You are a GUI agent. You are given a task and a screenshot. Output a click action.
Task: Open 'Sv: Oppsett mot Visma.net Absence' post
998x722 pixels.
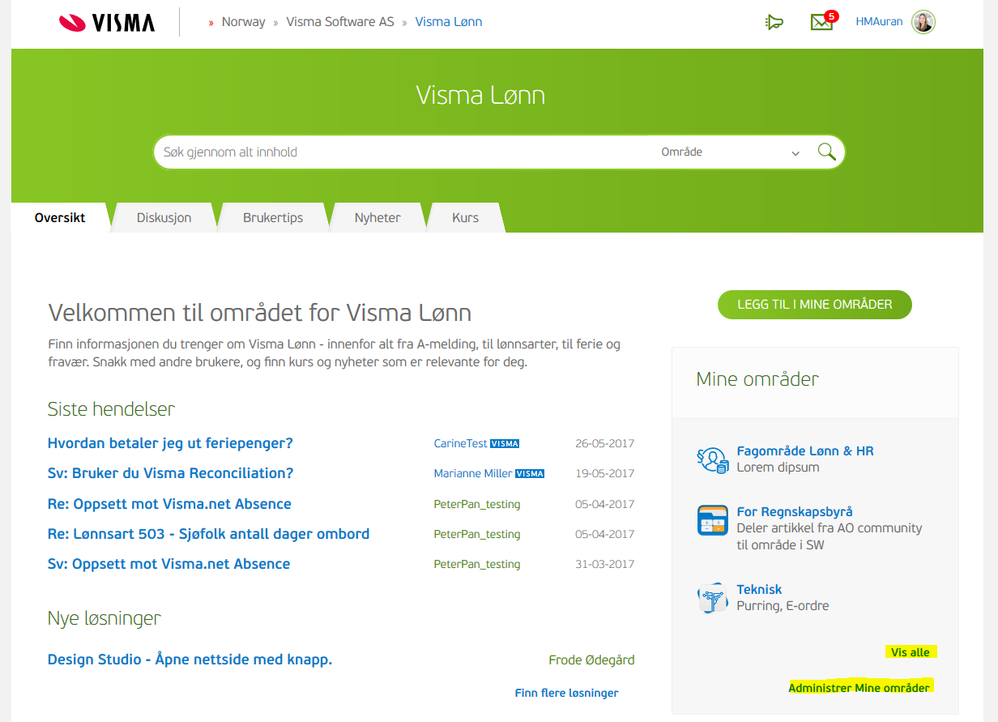[x=169, y=563]
